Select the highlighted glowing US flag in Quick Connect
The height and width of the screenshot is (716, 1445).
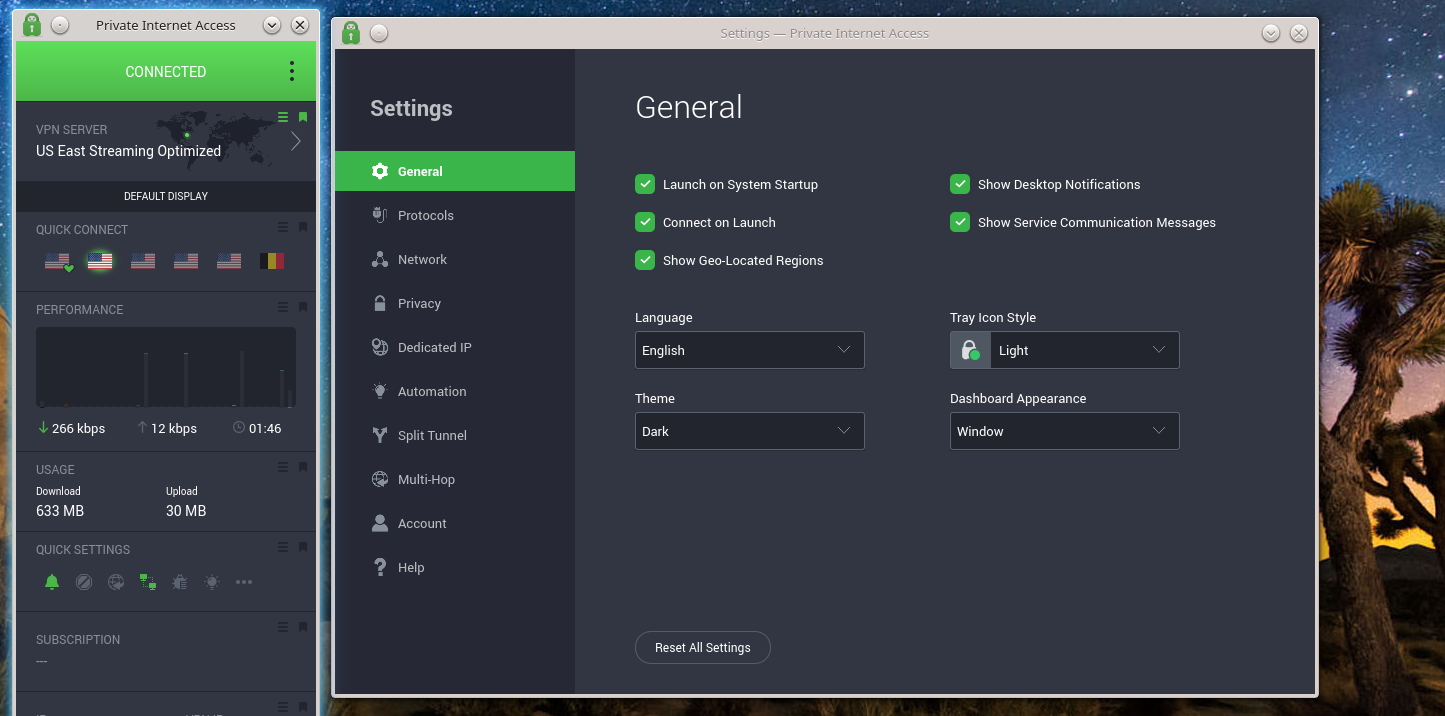[100, 261]
